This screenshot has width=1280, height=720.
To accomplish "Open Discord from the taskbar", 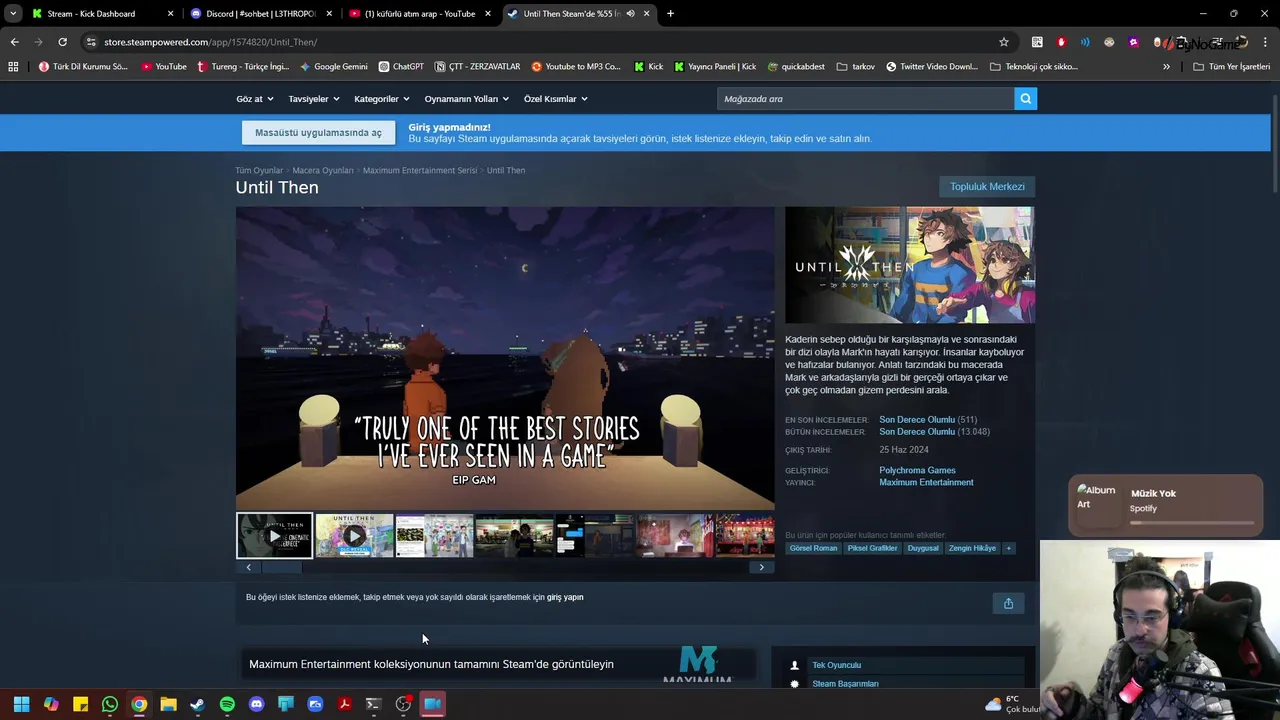I will [256, 704].
